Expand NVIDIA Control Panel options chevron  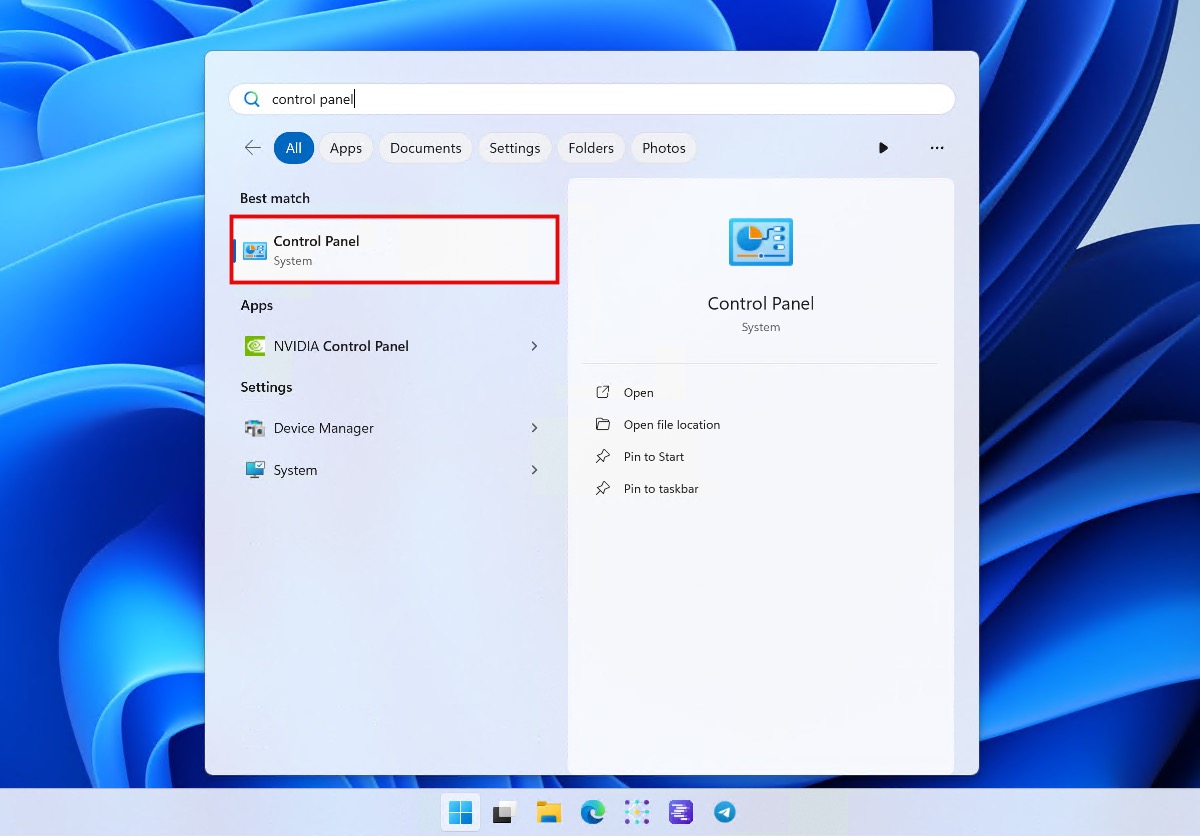click(x=534, y=346)
